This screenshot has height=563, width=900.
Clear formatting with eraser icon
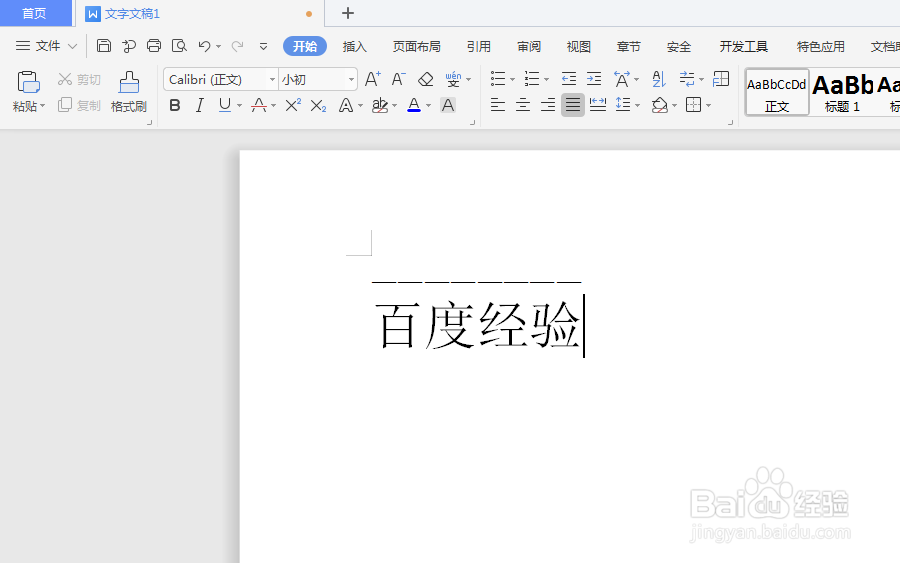(425, 79)
